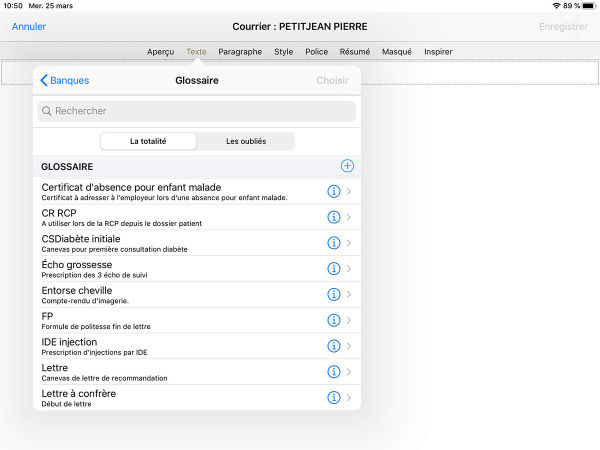Switch to Les oubliés segment
This screenshot has height=450, width=600.
click(x=246, y=141)
